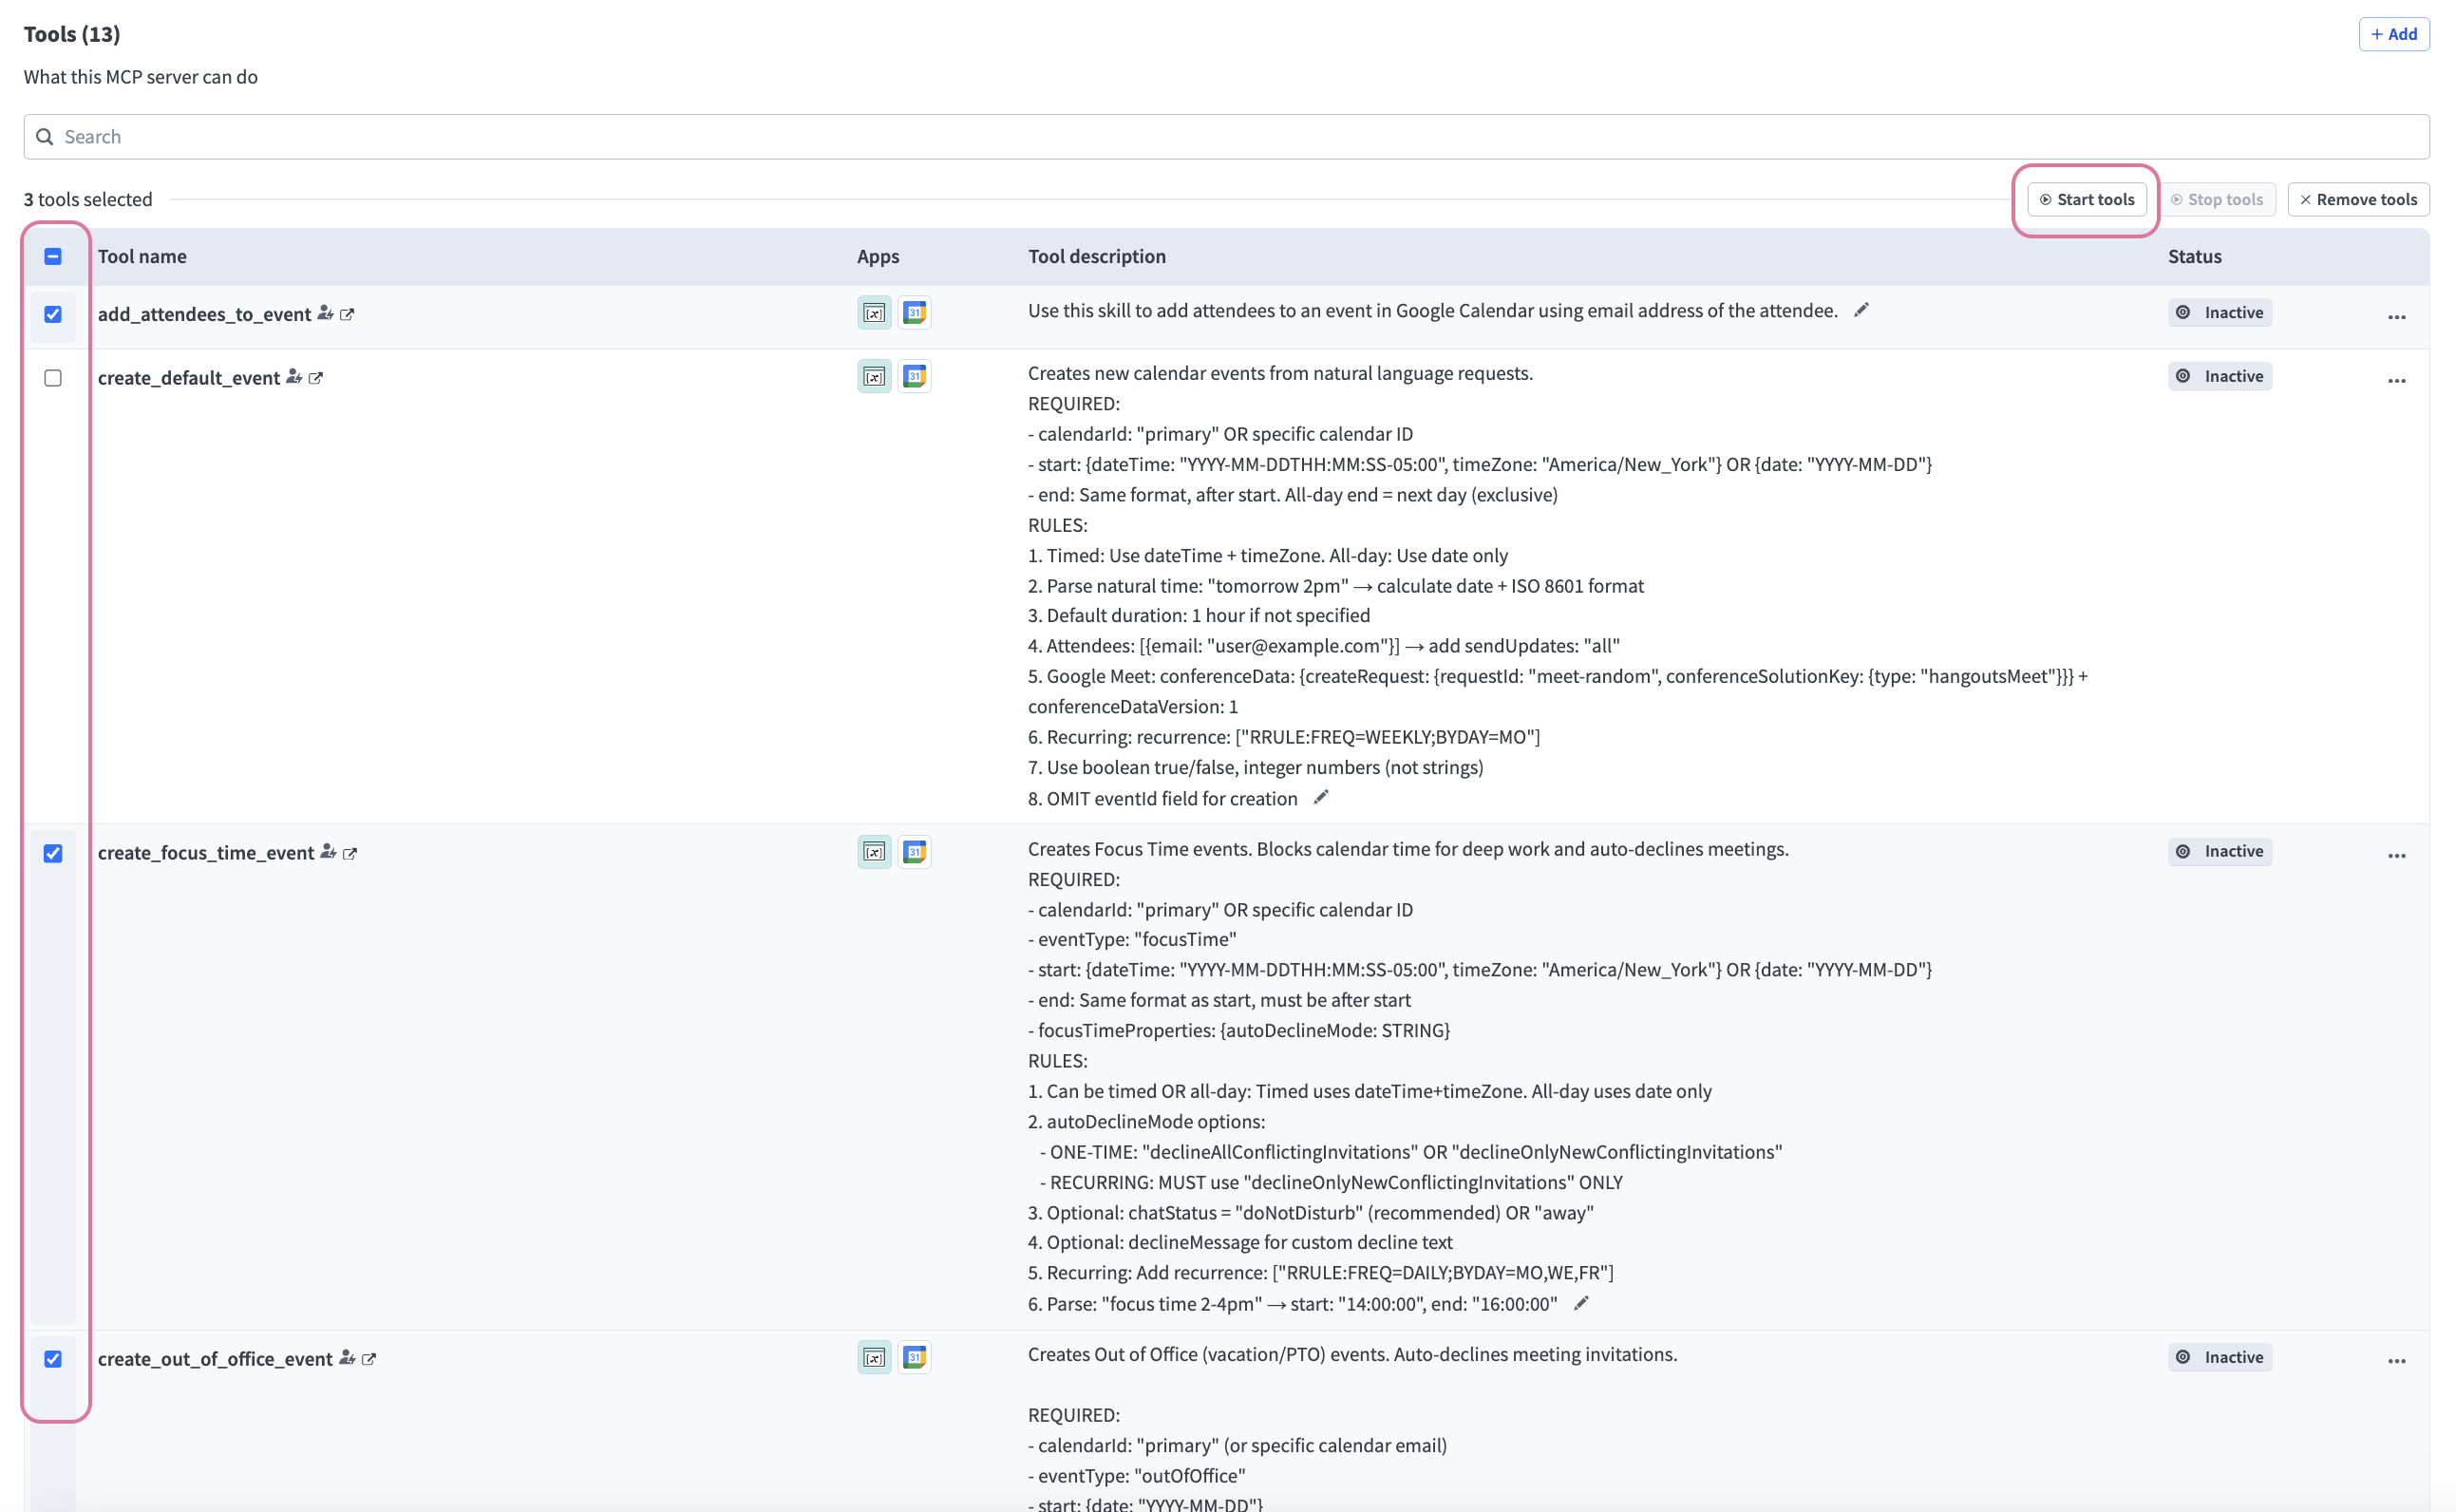
Task: Click the Google Calendar icon for create_out_of_office_event
Action: (914, 1357)
